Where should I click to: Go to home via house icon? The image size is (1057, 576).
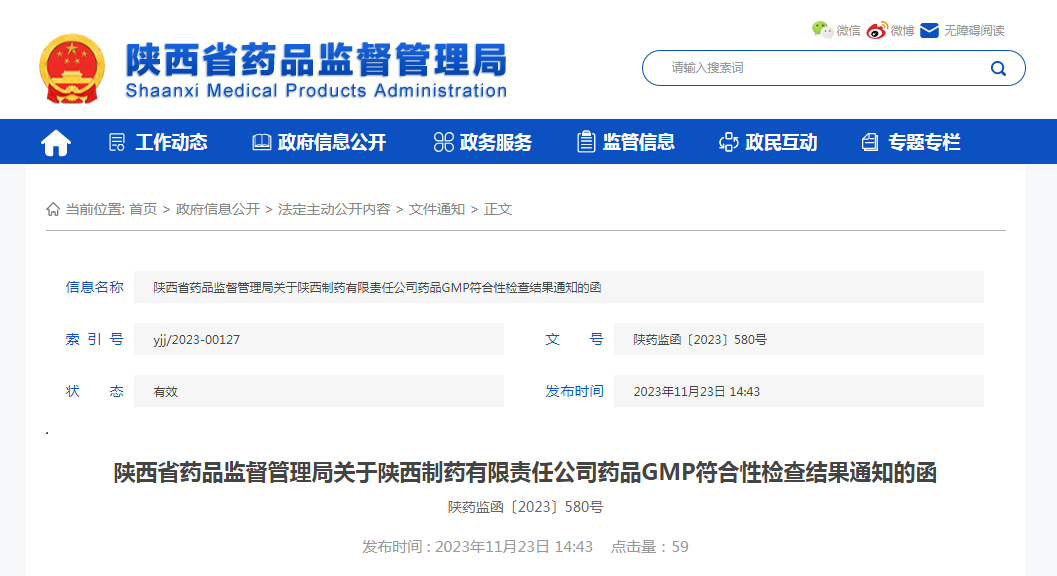[56, 142]
